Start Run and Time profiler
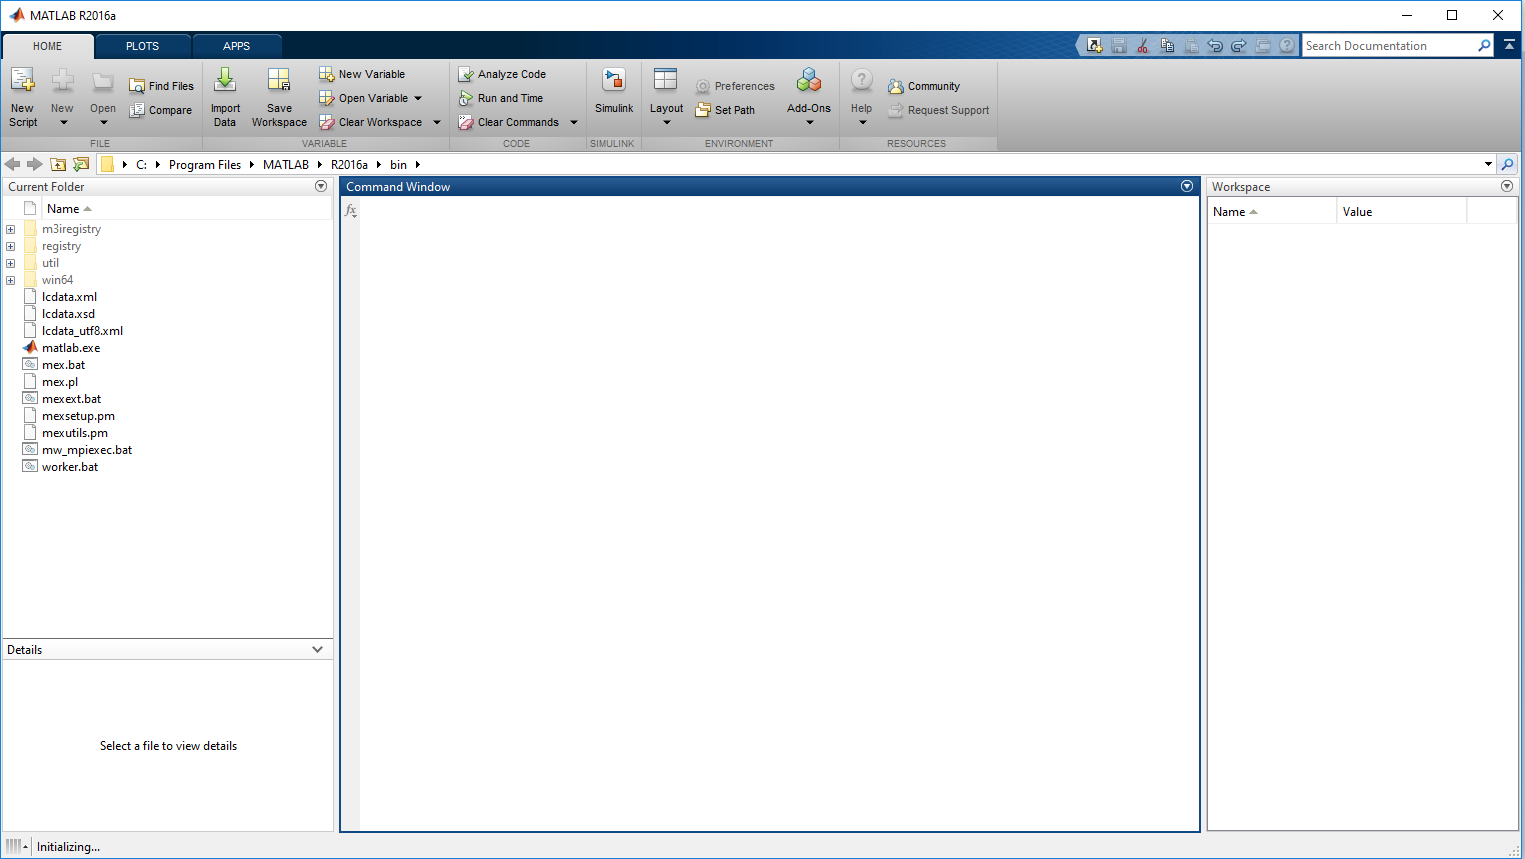The width and height of the screenshot is (1525, 859). point(501,98)
